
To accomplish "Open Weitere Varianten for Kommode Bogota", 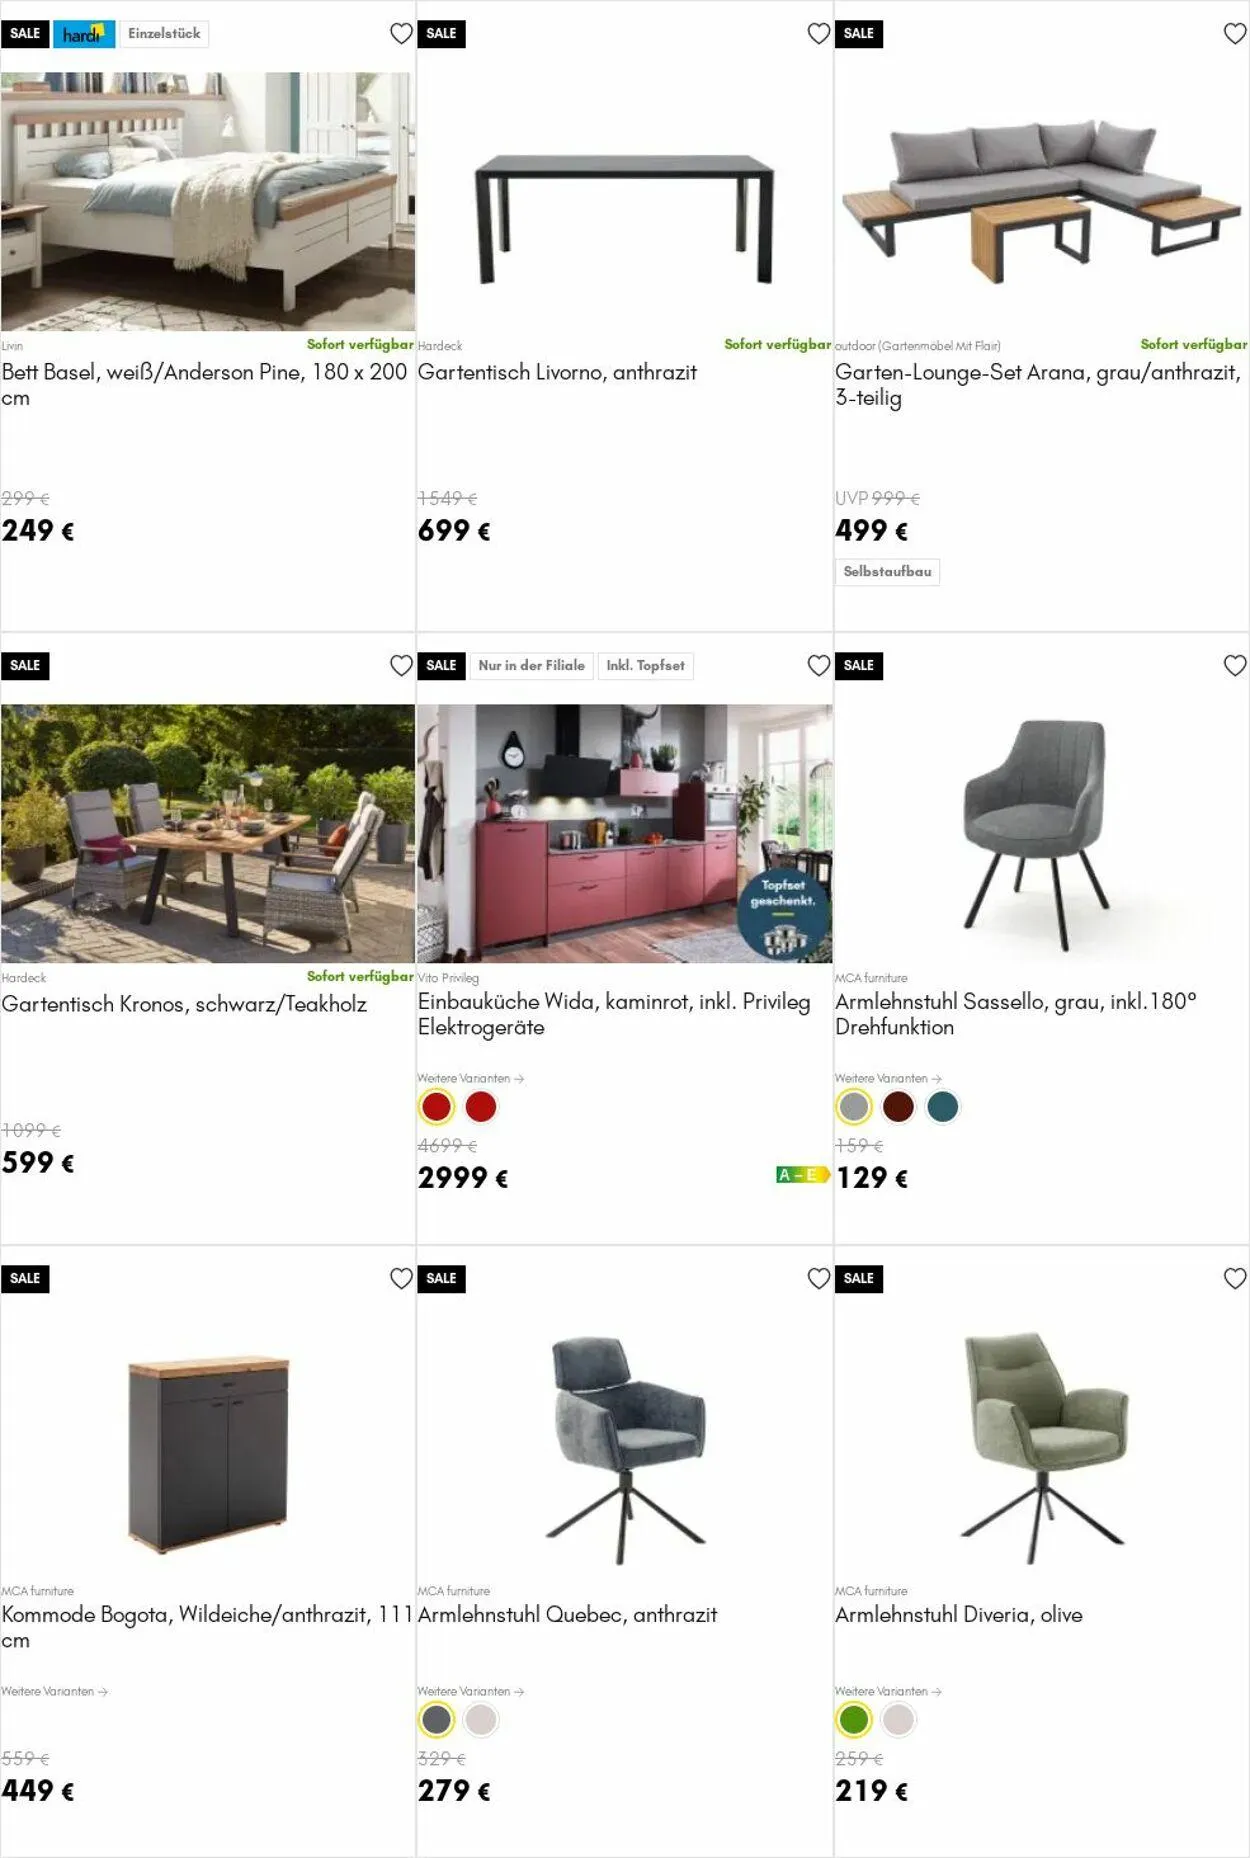I will 54,1691.
